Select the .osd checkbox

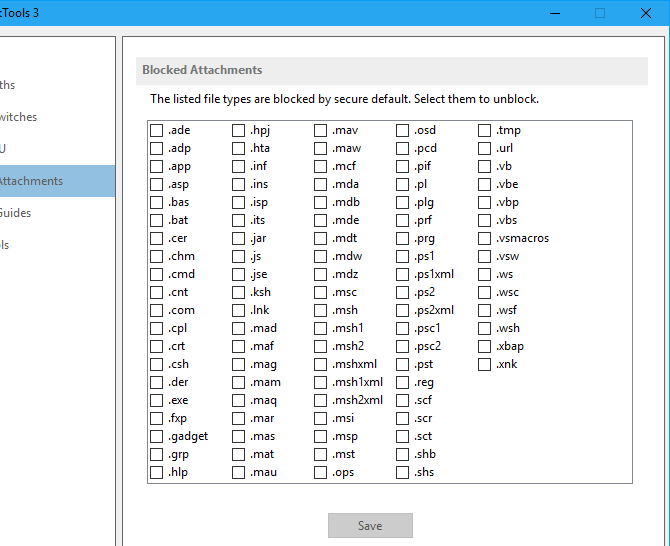tap(403, 130)
